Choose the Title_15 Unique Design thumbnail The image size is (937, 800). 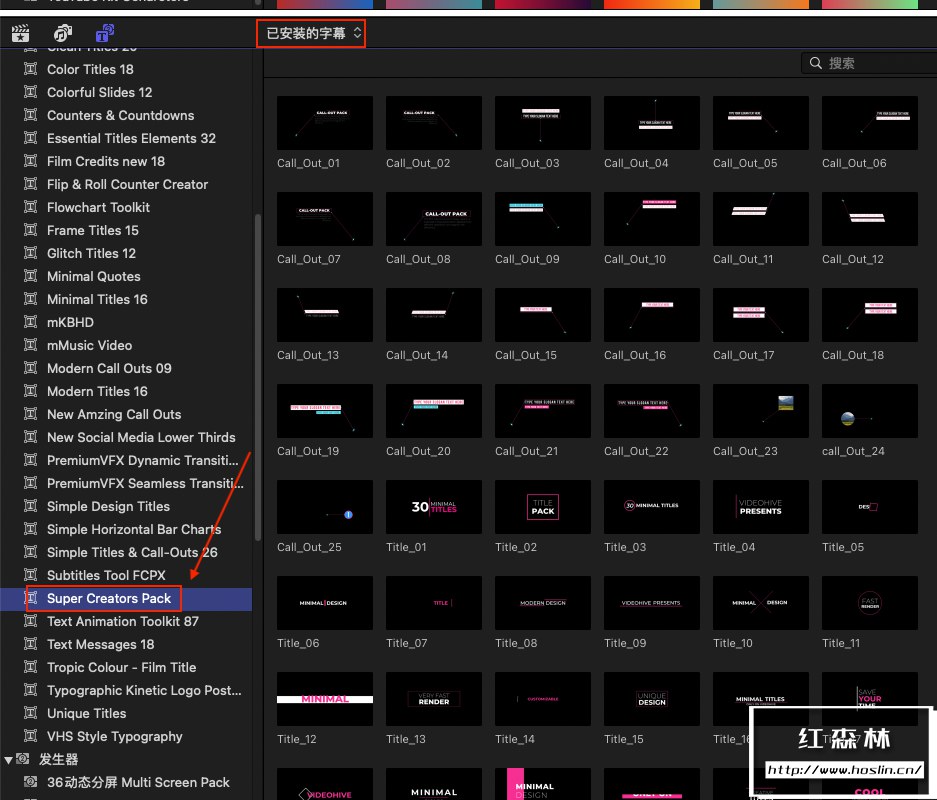pos(651,699)
